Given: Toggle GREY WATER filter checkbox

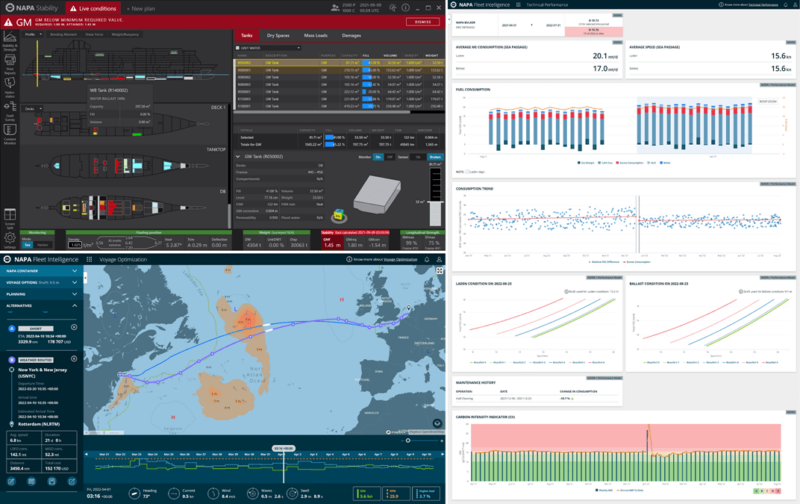Looking at the screenshot, I should [x=237, y=48].
